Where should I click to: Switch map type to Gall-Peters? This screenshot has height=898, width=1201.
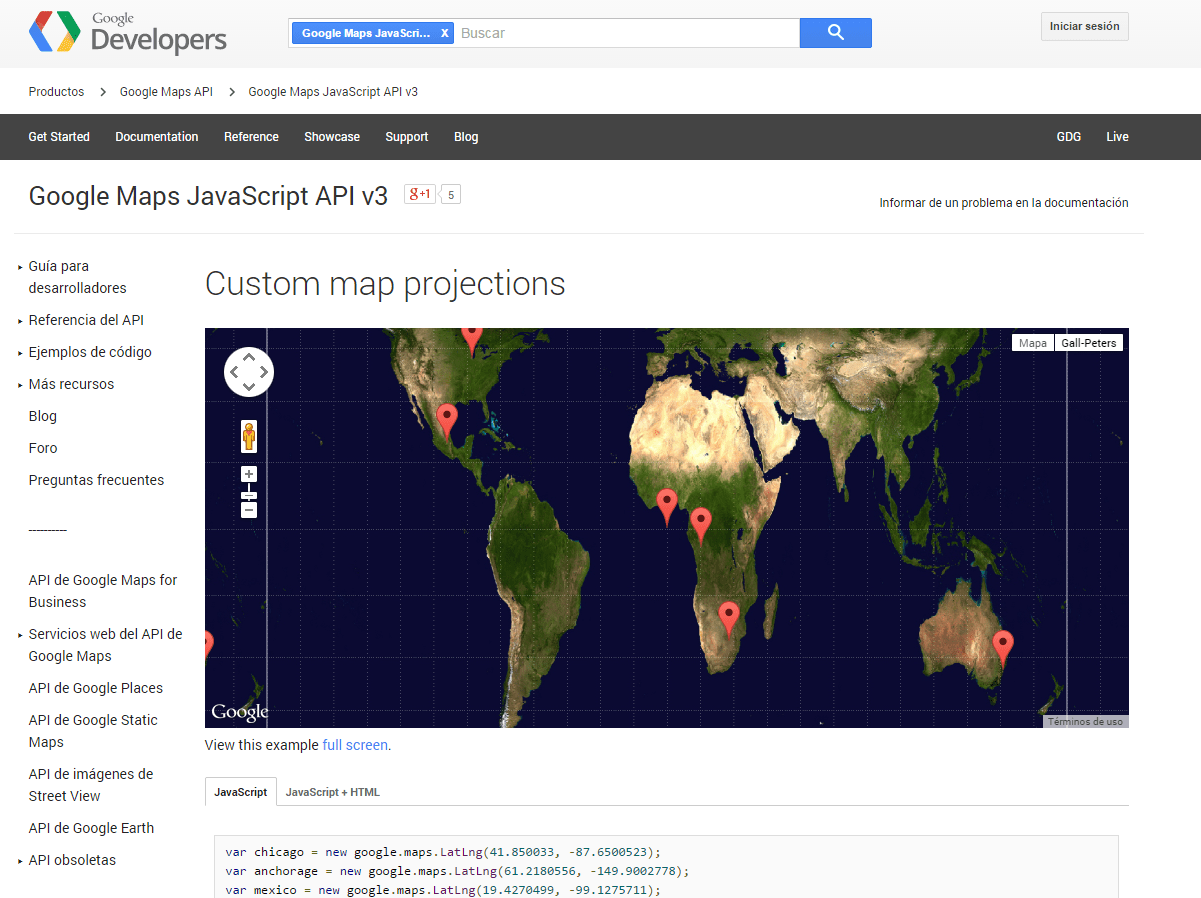(x=1089, y=343)
